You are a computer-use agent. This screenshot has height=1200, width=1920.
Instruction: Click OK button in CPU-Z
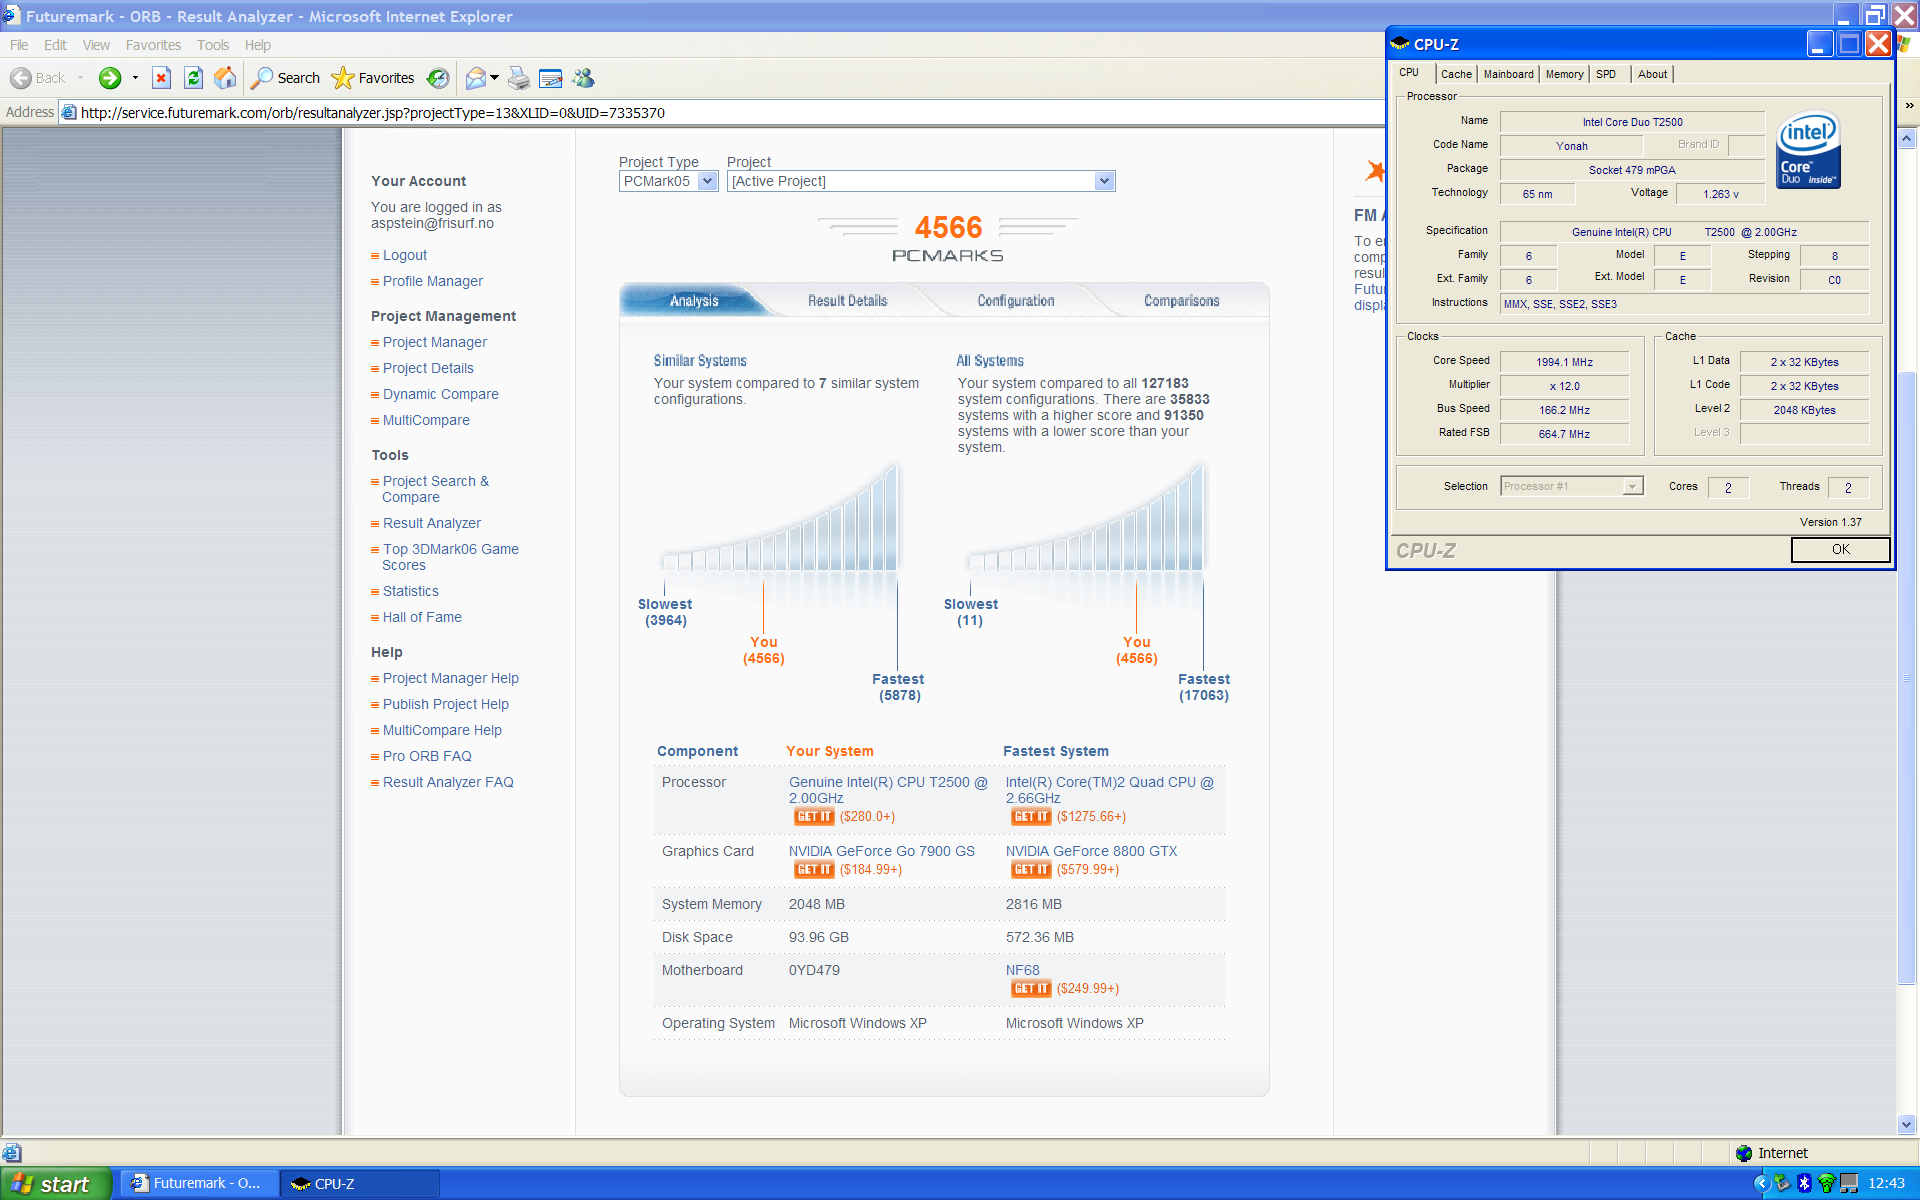[x=1840, y=549]
